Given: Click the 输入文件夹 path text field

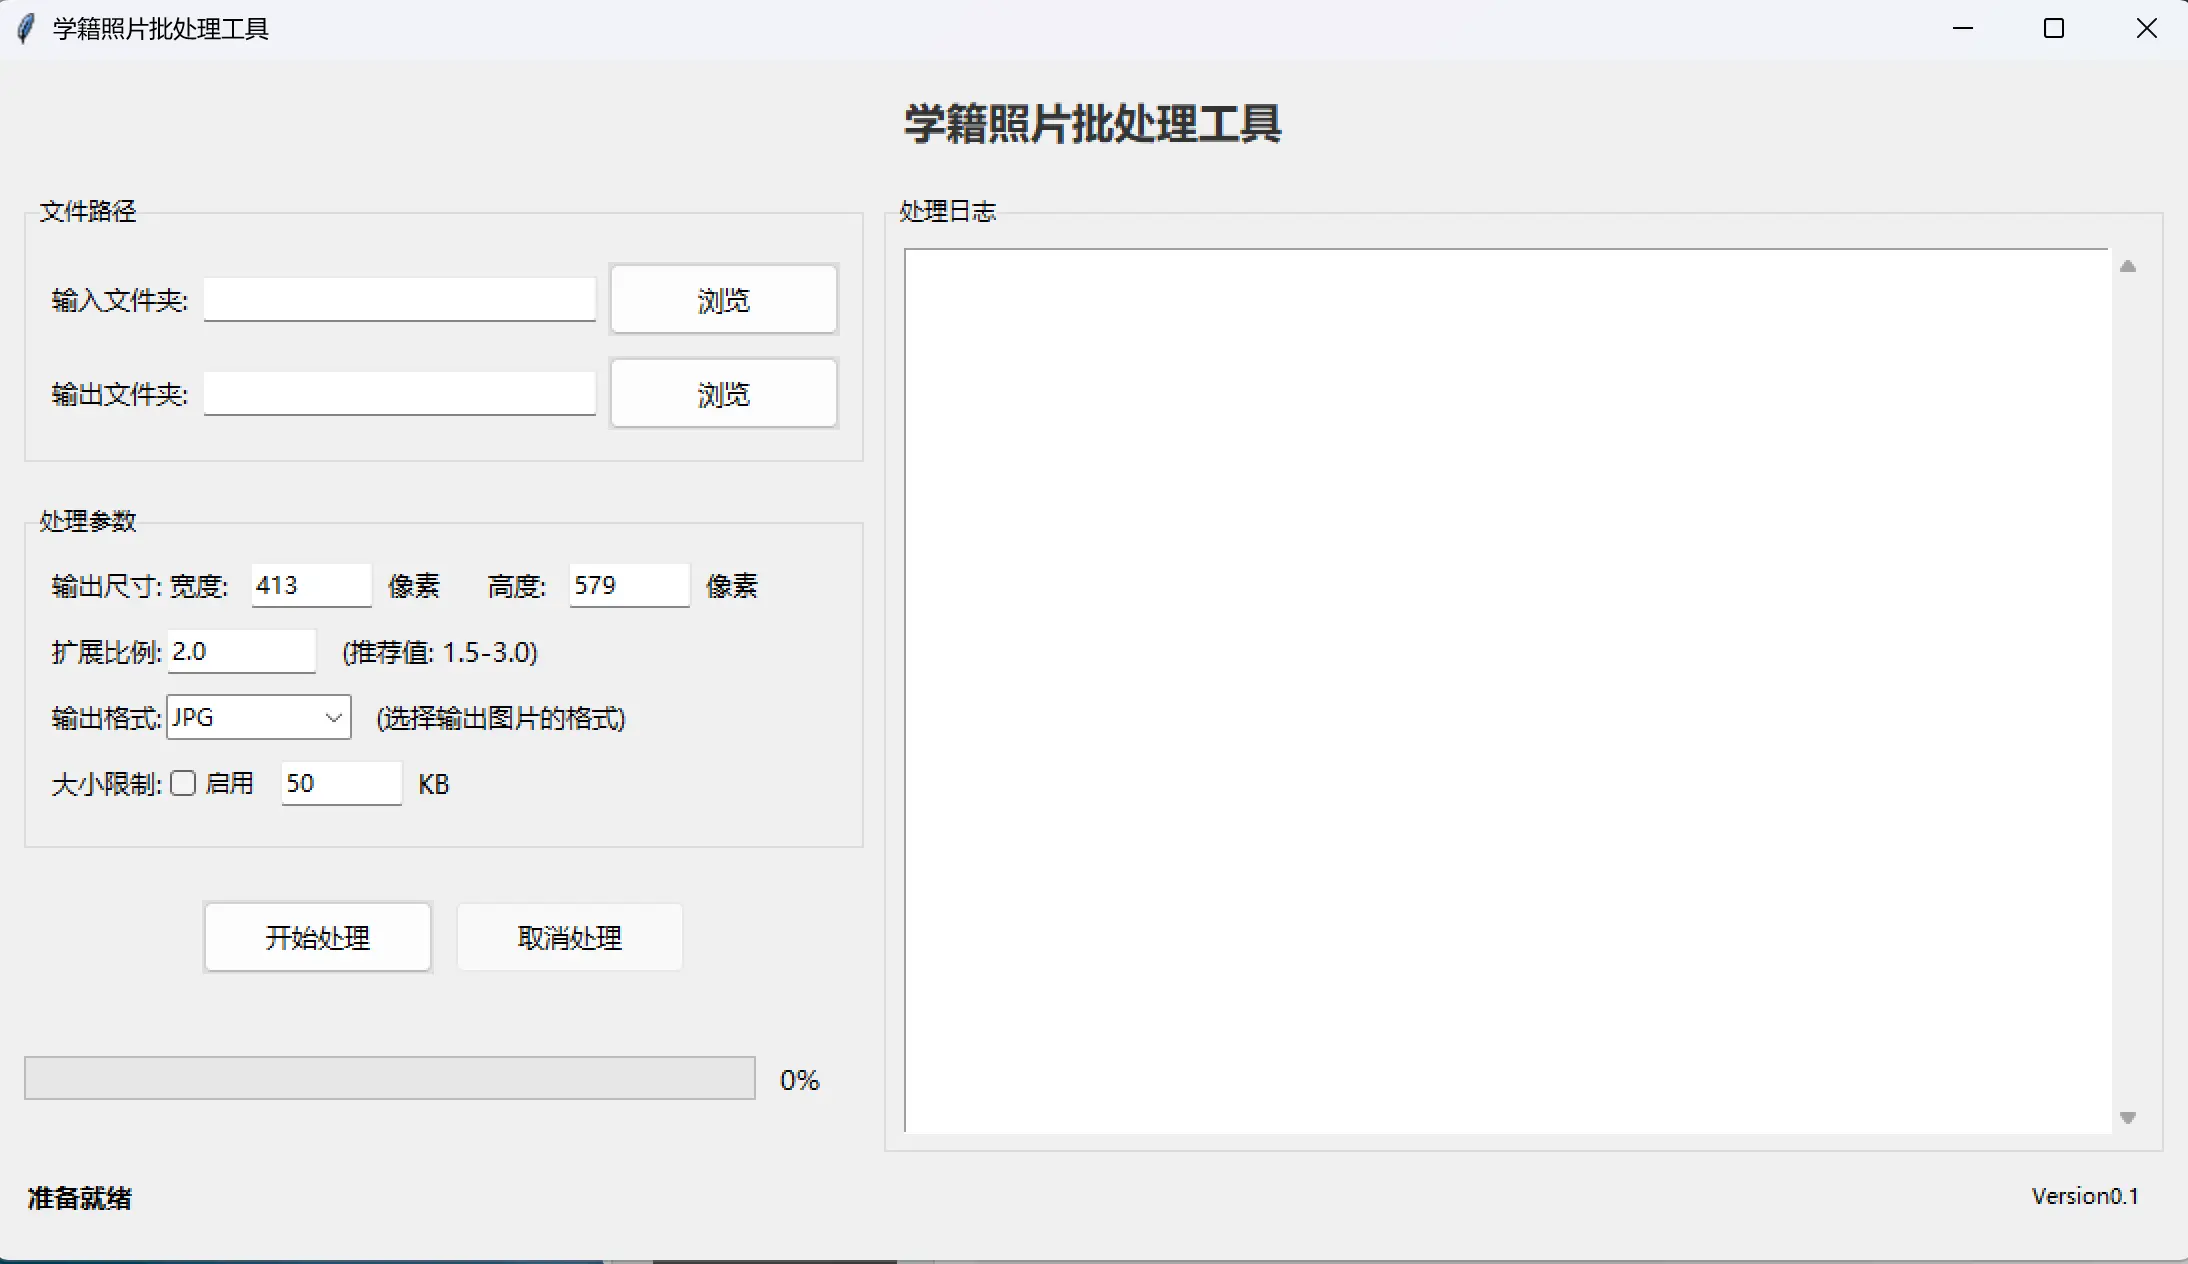Looking at the screenshot, I should tap(399, 299).
